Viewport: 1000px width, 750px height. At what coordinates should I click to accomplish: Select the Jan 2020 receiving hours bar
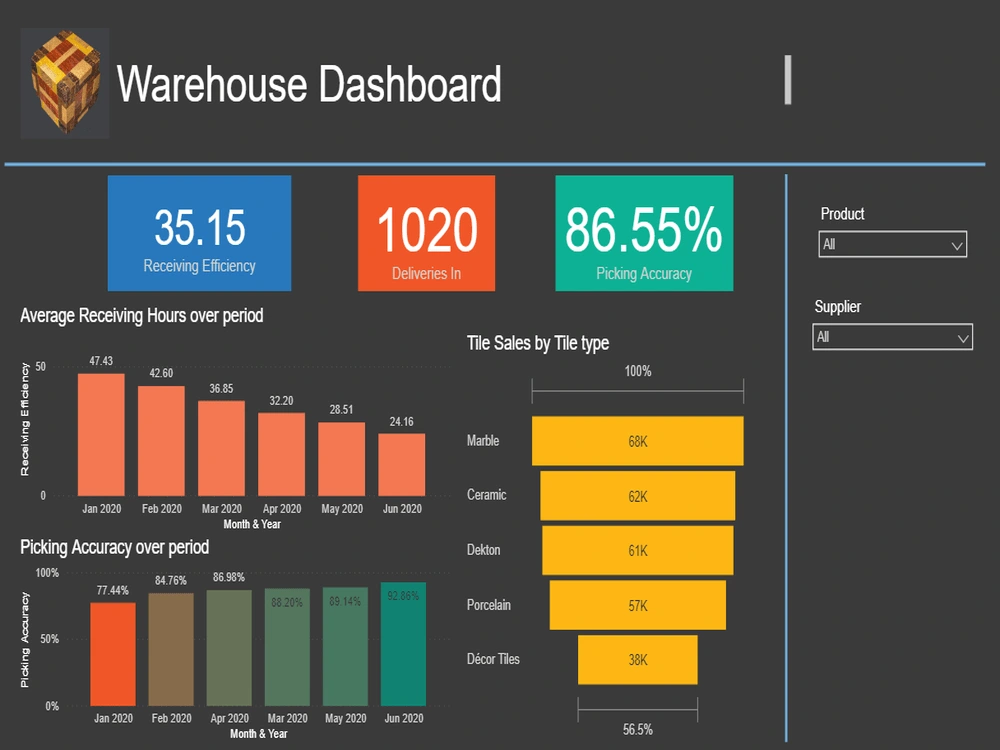click(100, 430)
